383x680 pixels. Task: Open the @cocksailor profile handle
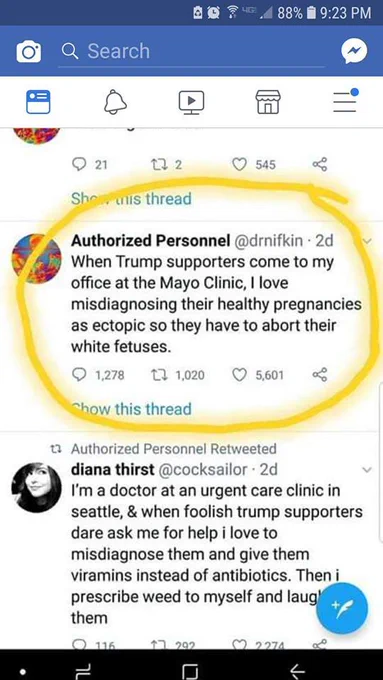pyautogui.click(x=203, y=469)
